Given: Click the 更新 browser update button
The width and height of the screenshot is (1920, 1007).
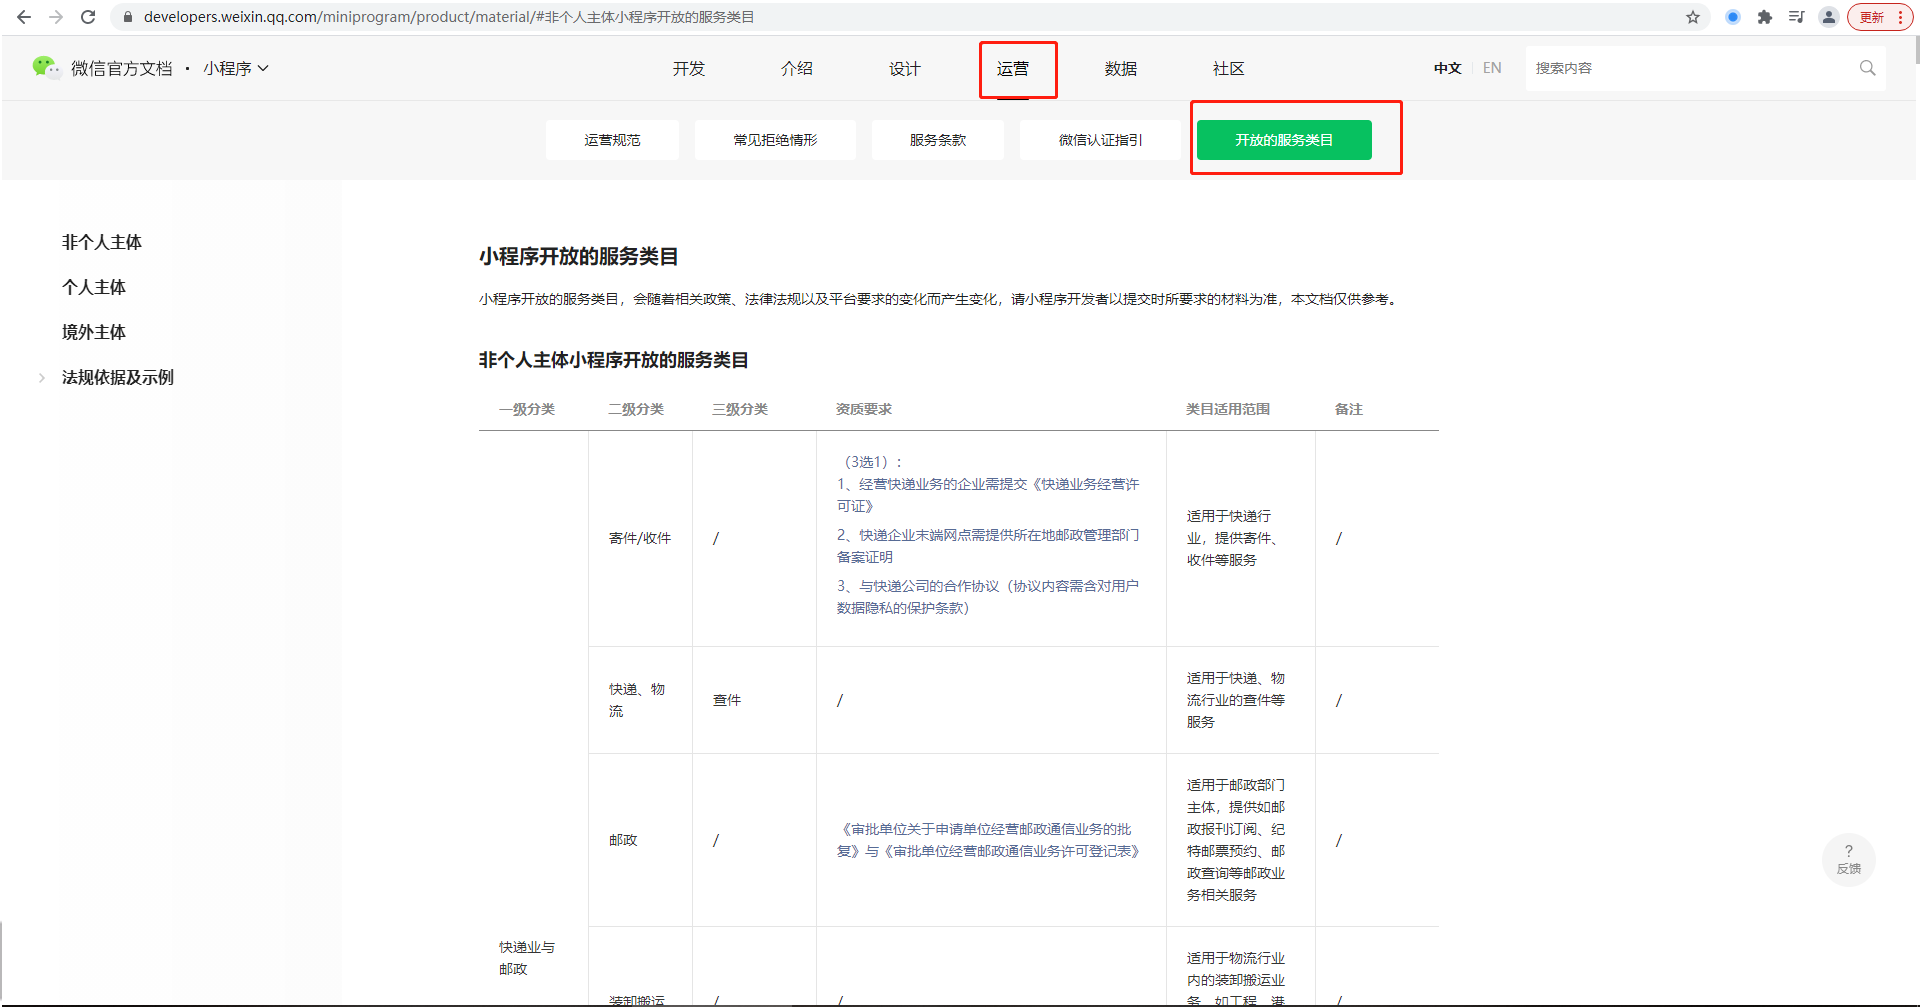Looking at the screenshot, I should 1880,17.
